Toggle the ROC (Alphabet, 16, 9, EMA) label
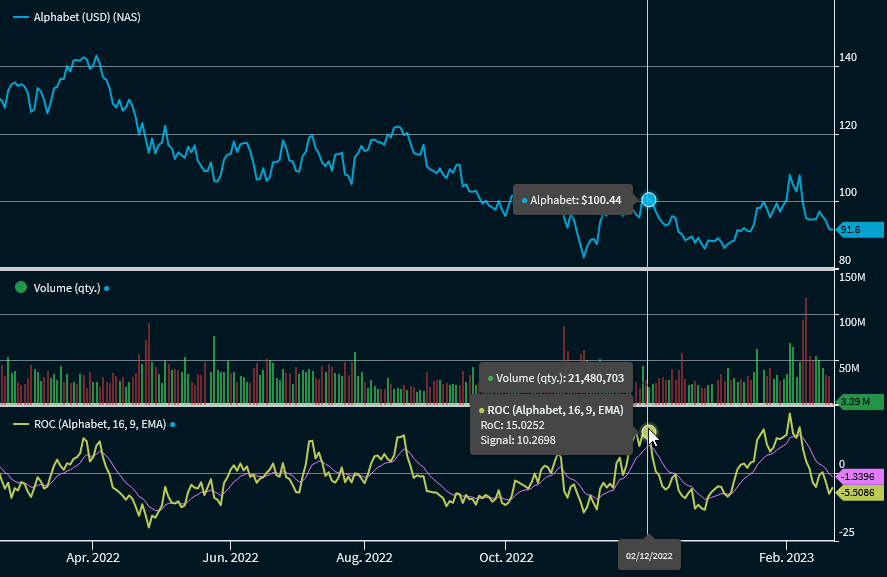 [100, 424]
